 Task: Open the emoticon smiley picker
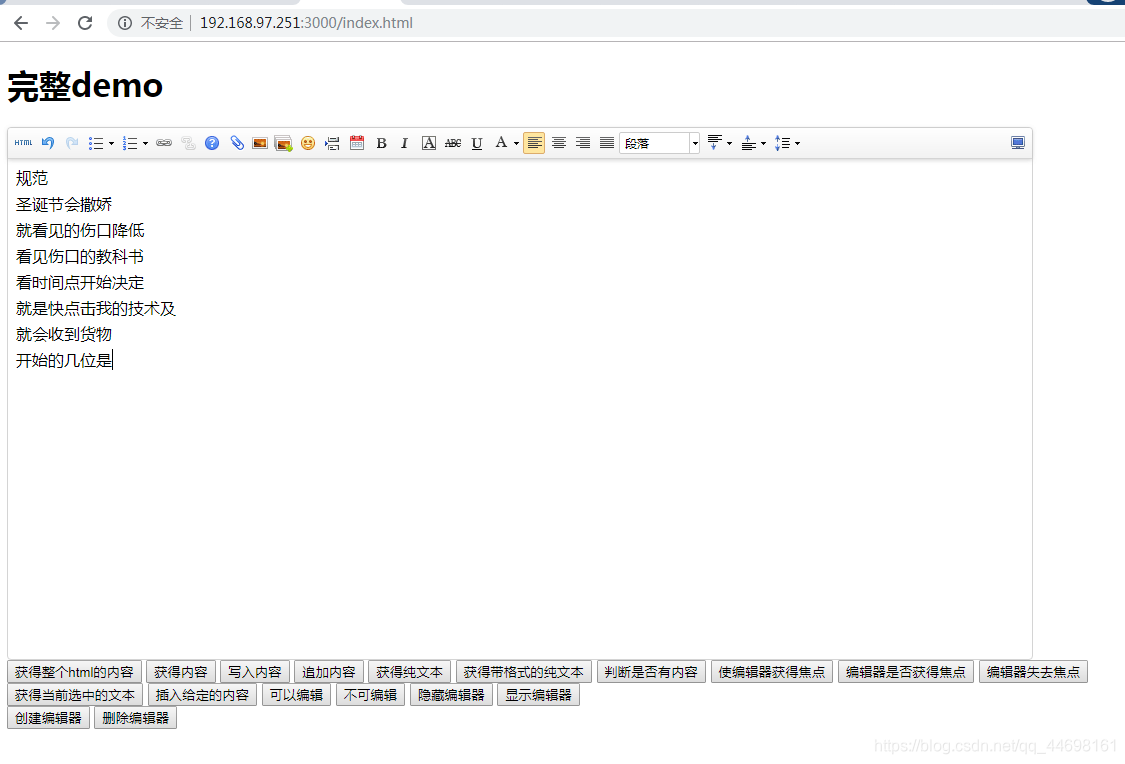[x=308, y=143]
